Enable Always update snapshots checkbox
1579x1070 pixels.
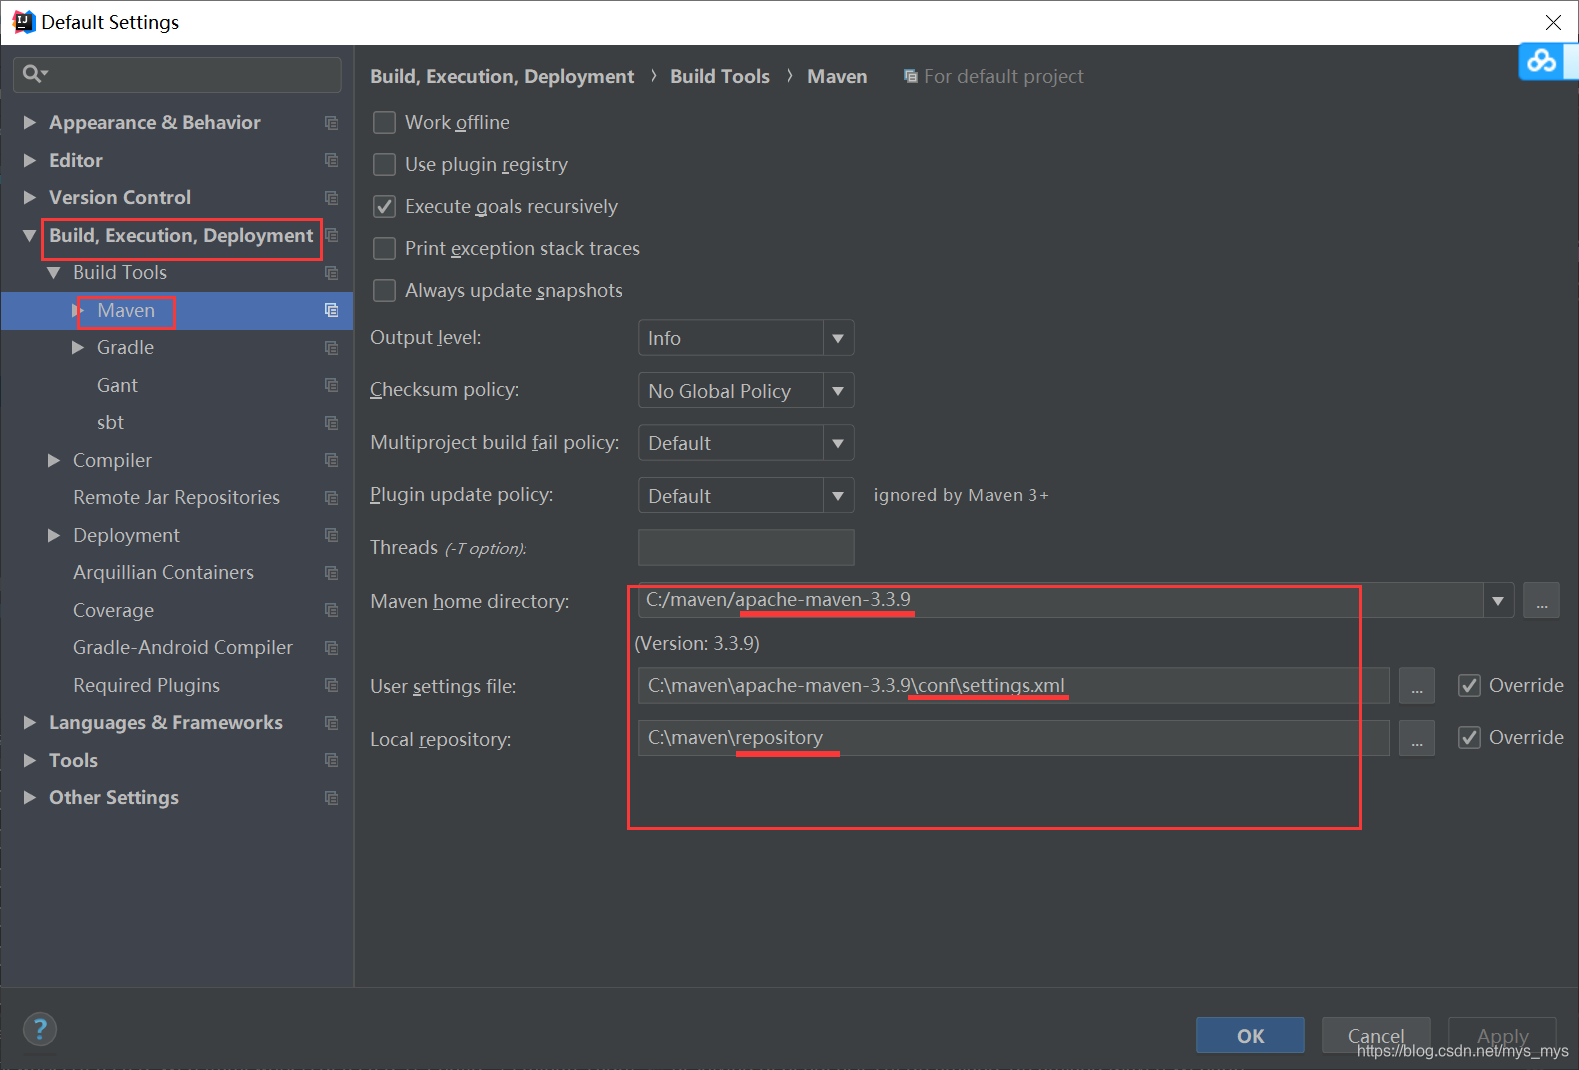384,290
